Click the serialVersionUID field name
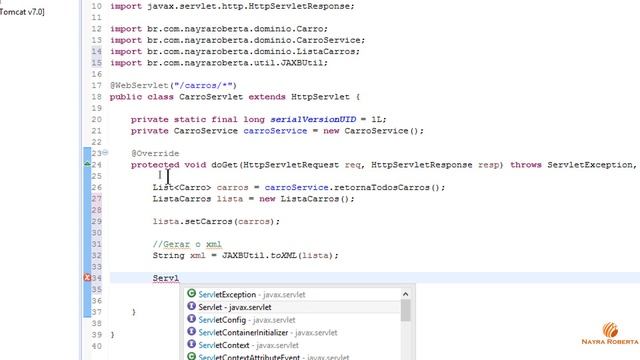 (313, 120)
